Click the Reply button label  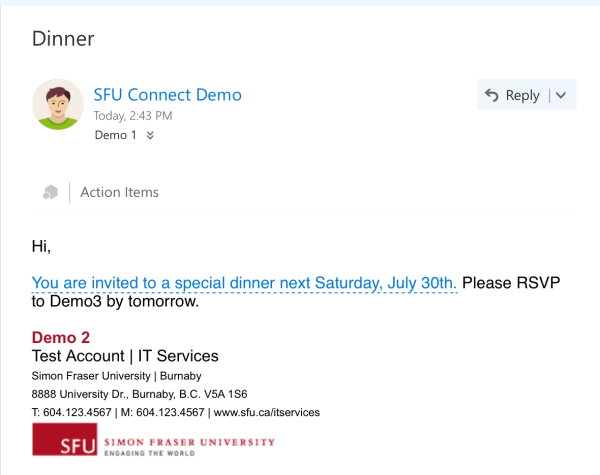click(x=522, y=95)
